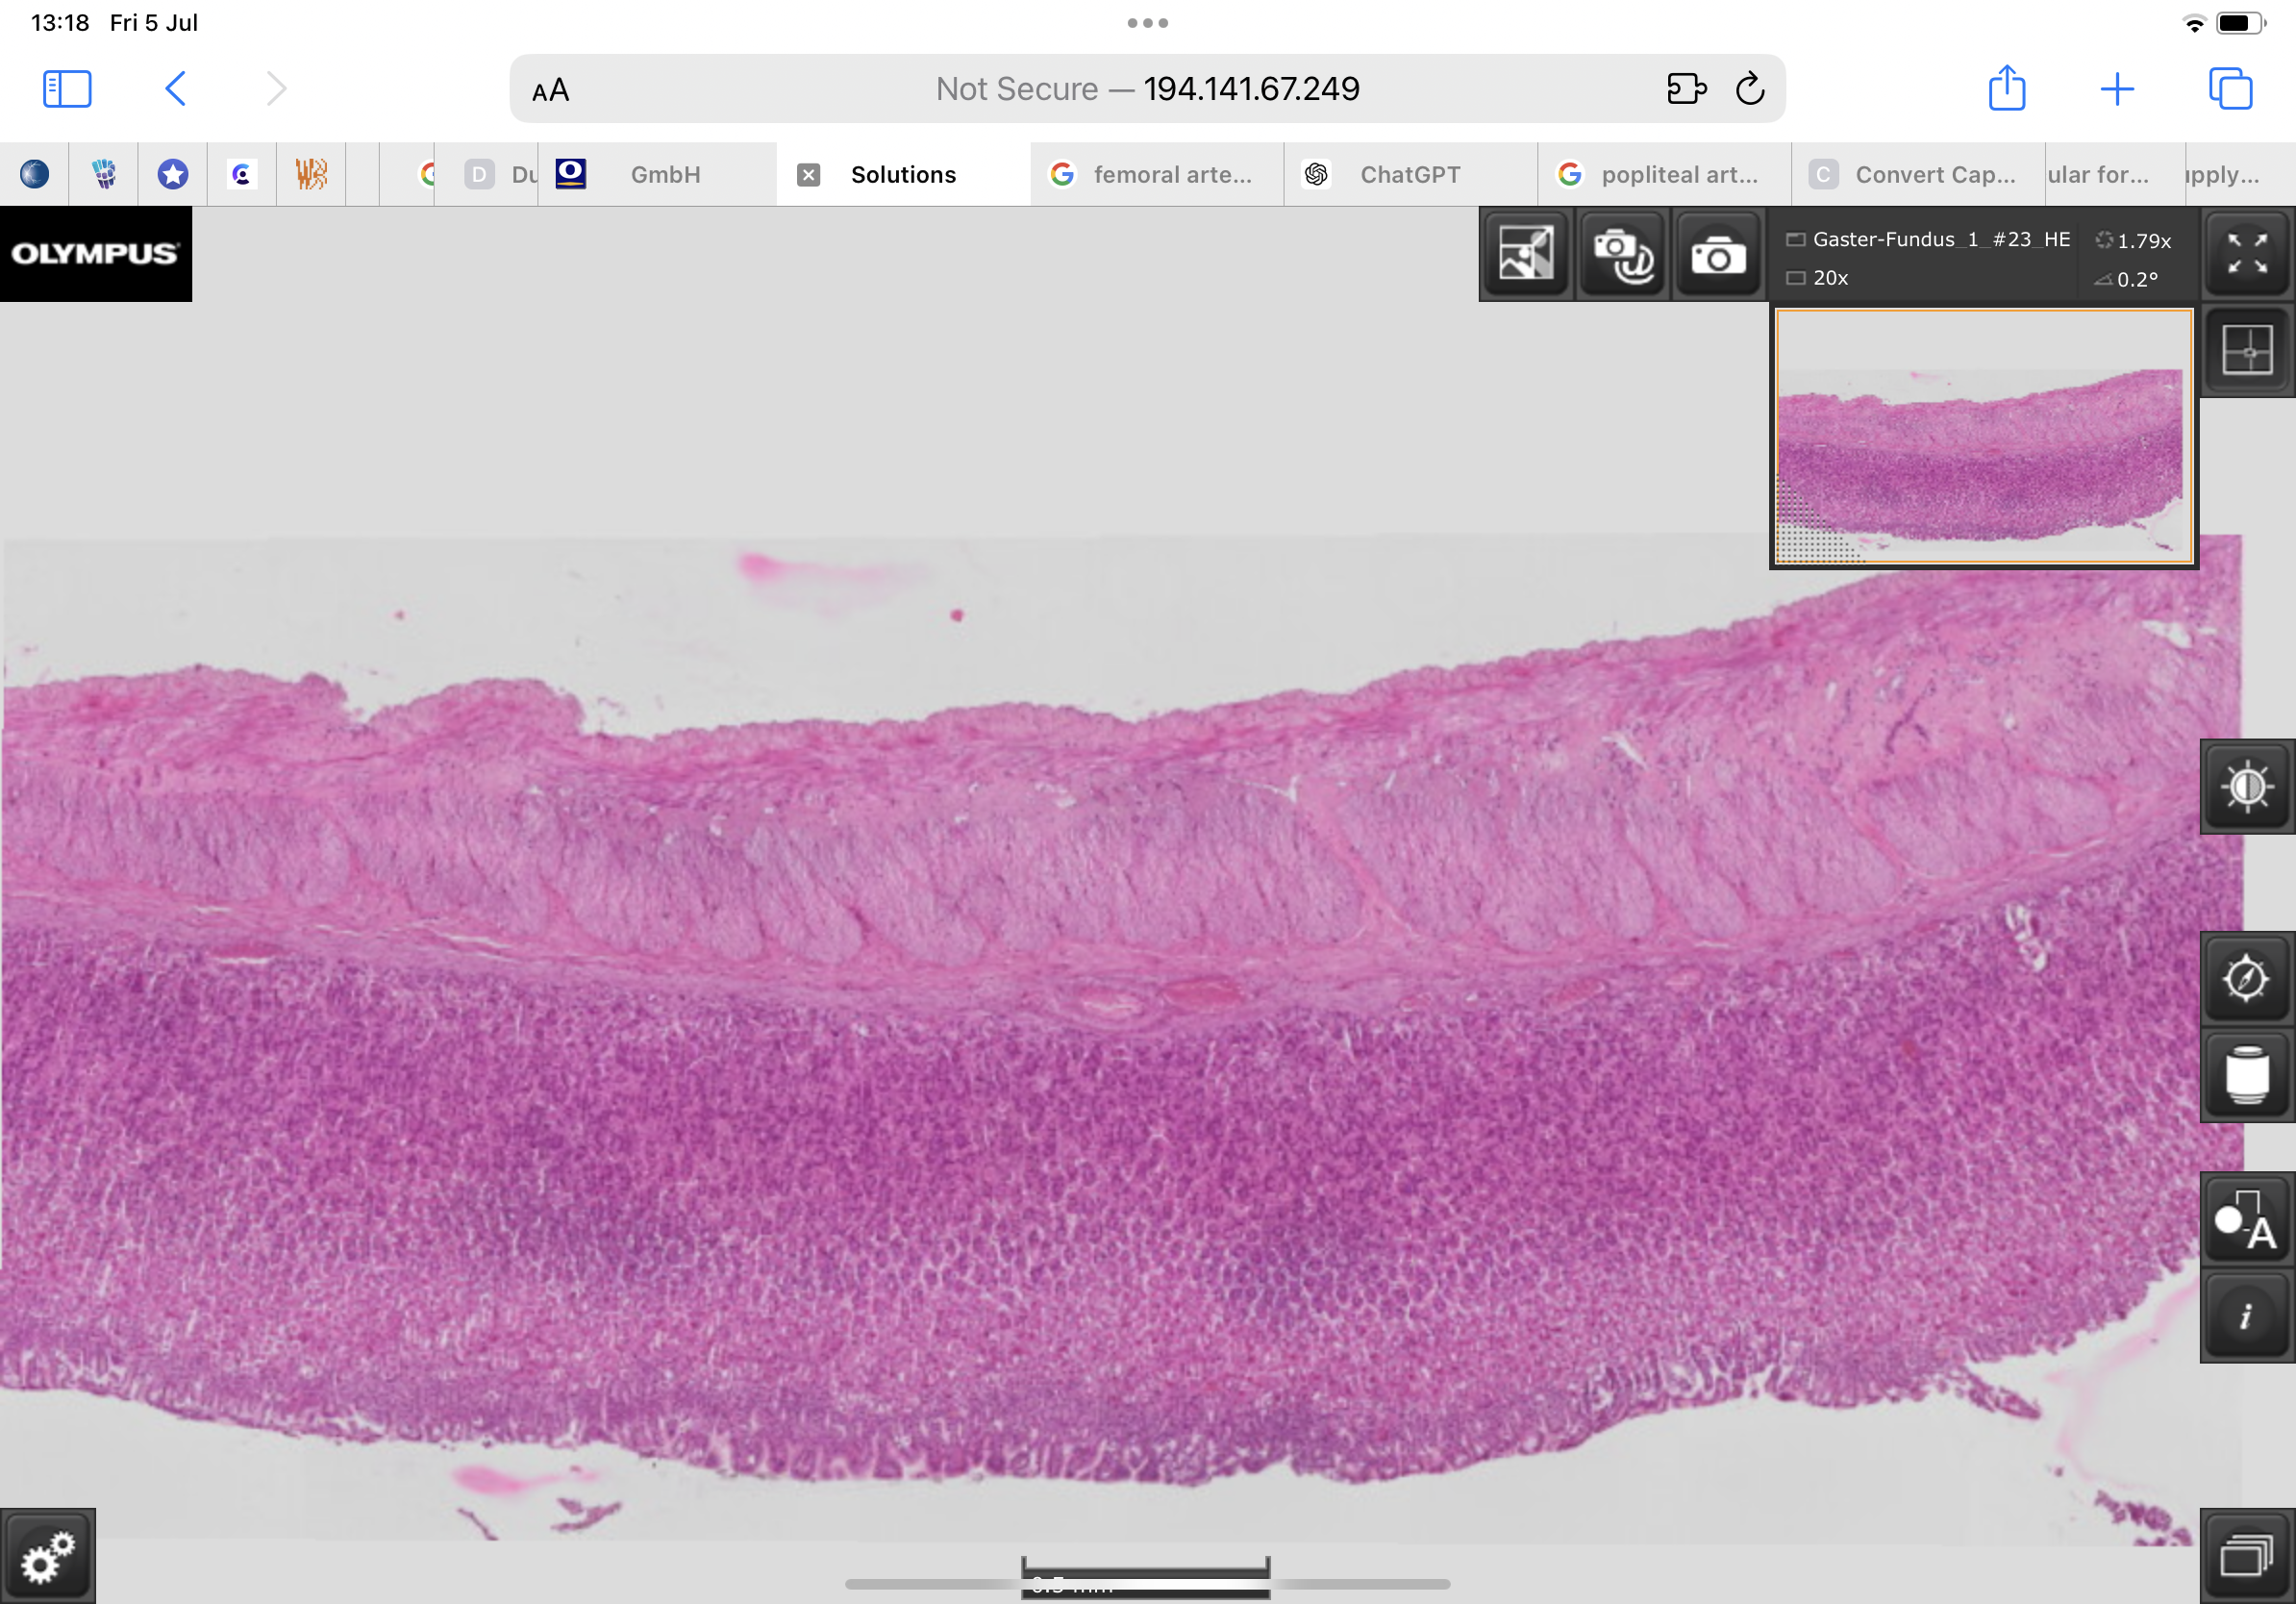Click the camera with paperclip icon

(1621, 255)
